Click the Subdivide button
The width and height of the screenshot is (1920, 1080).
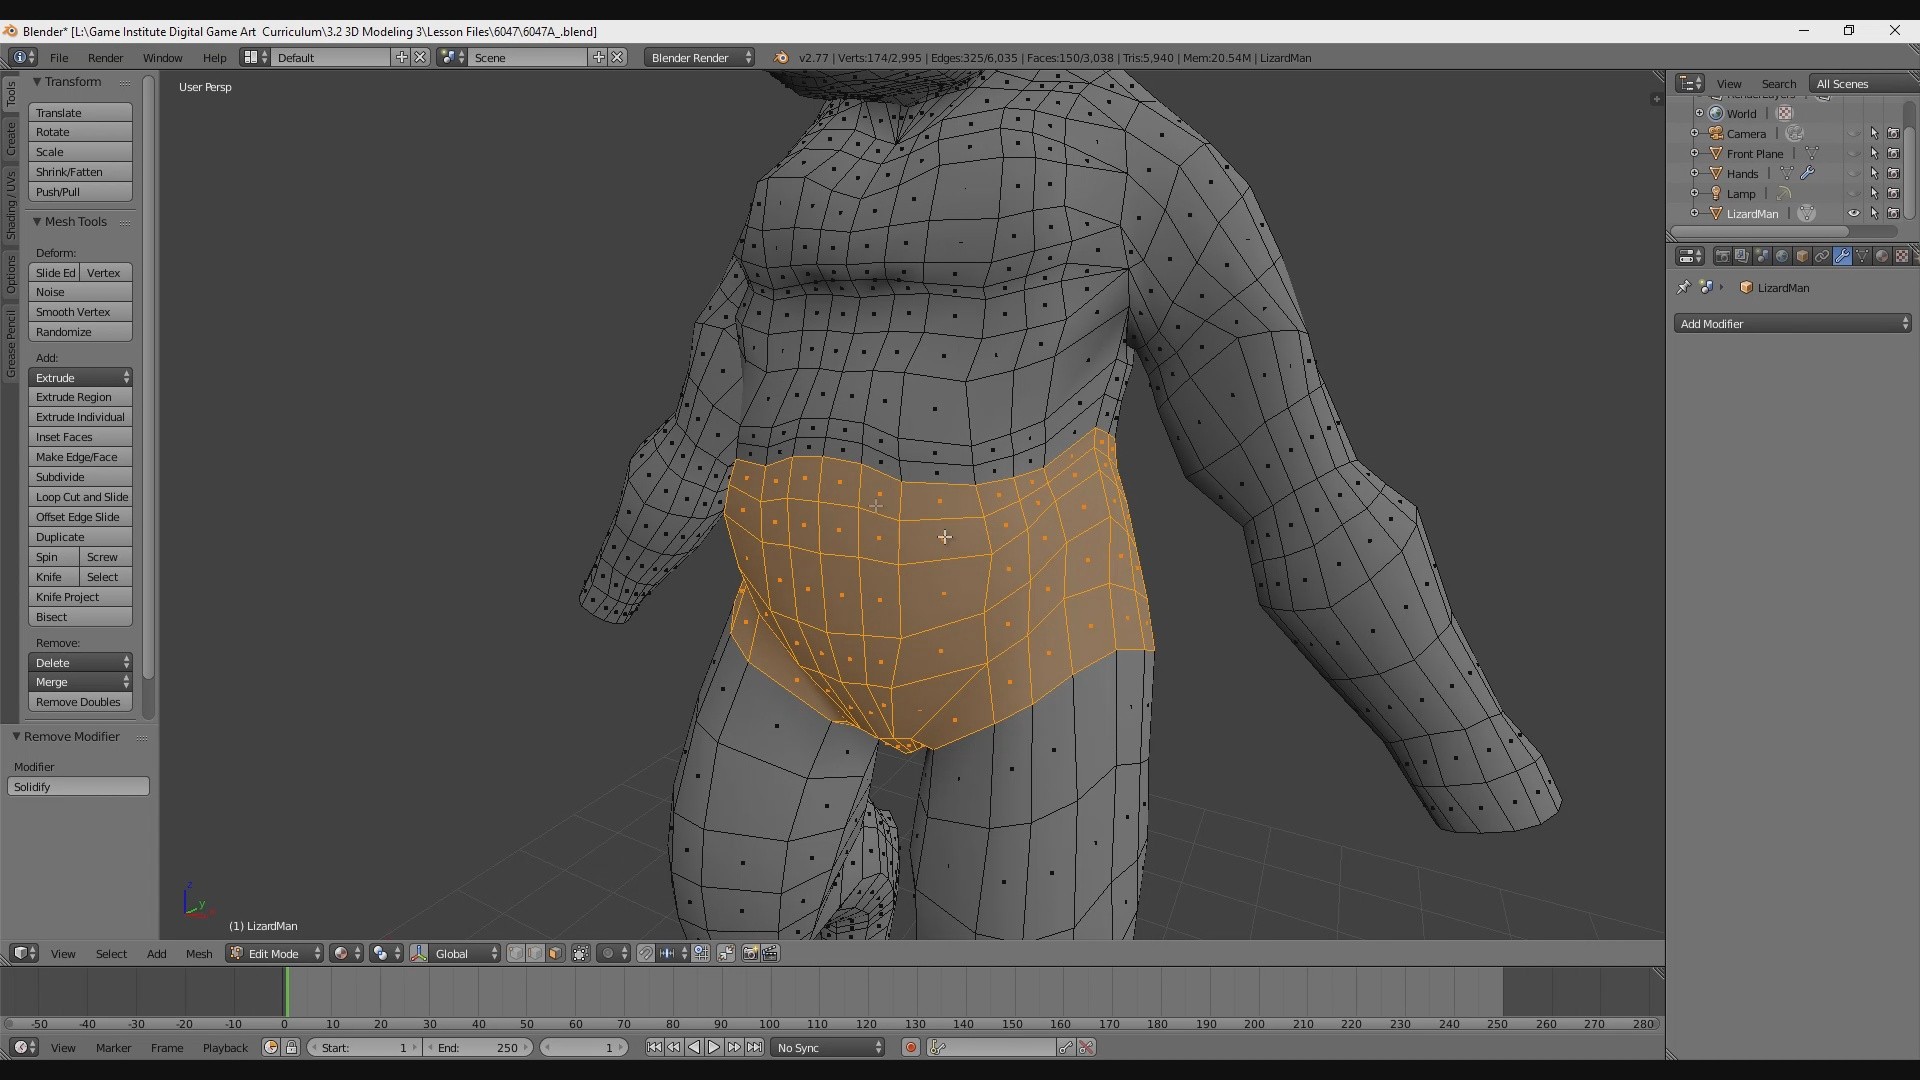tap(80, 477)
